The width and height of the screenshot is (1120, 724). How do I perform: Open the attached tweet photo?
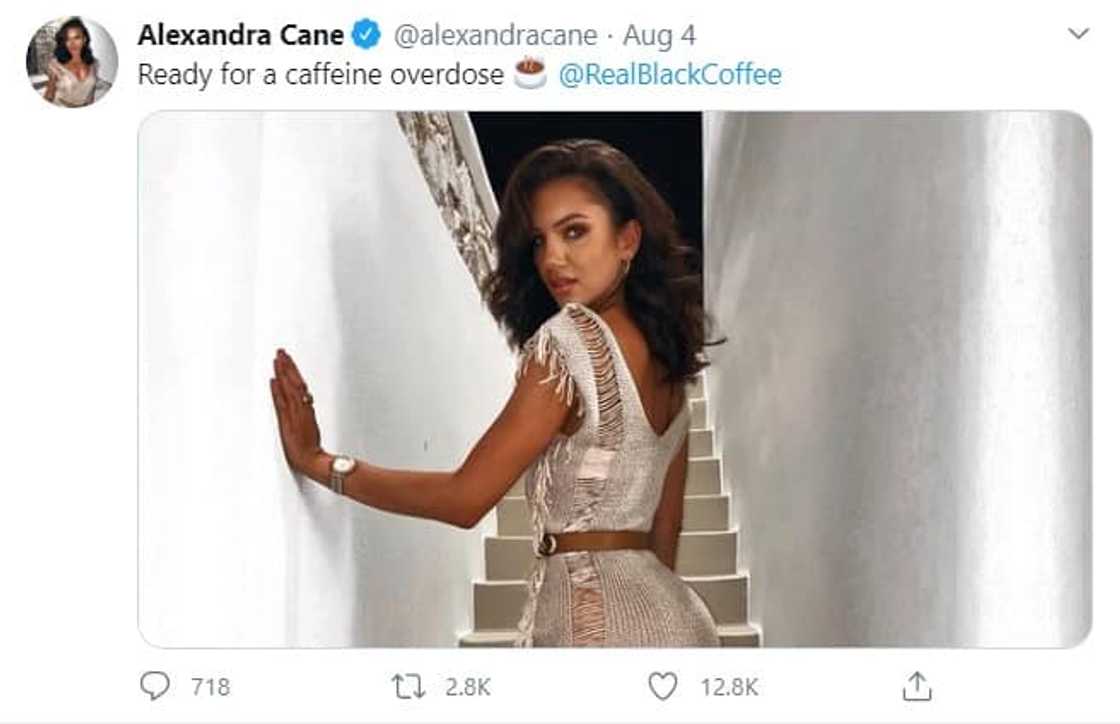tap(614, 378)
